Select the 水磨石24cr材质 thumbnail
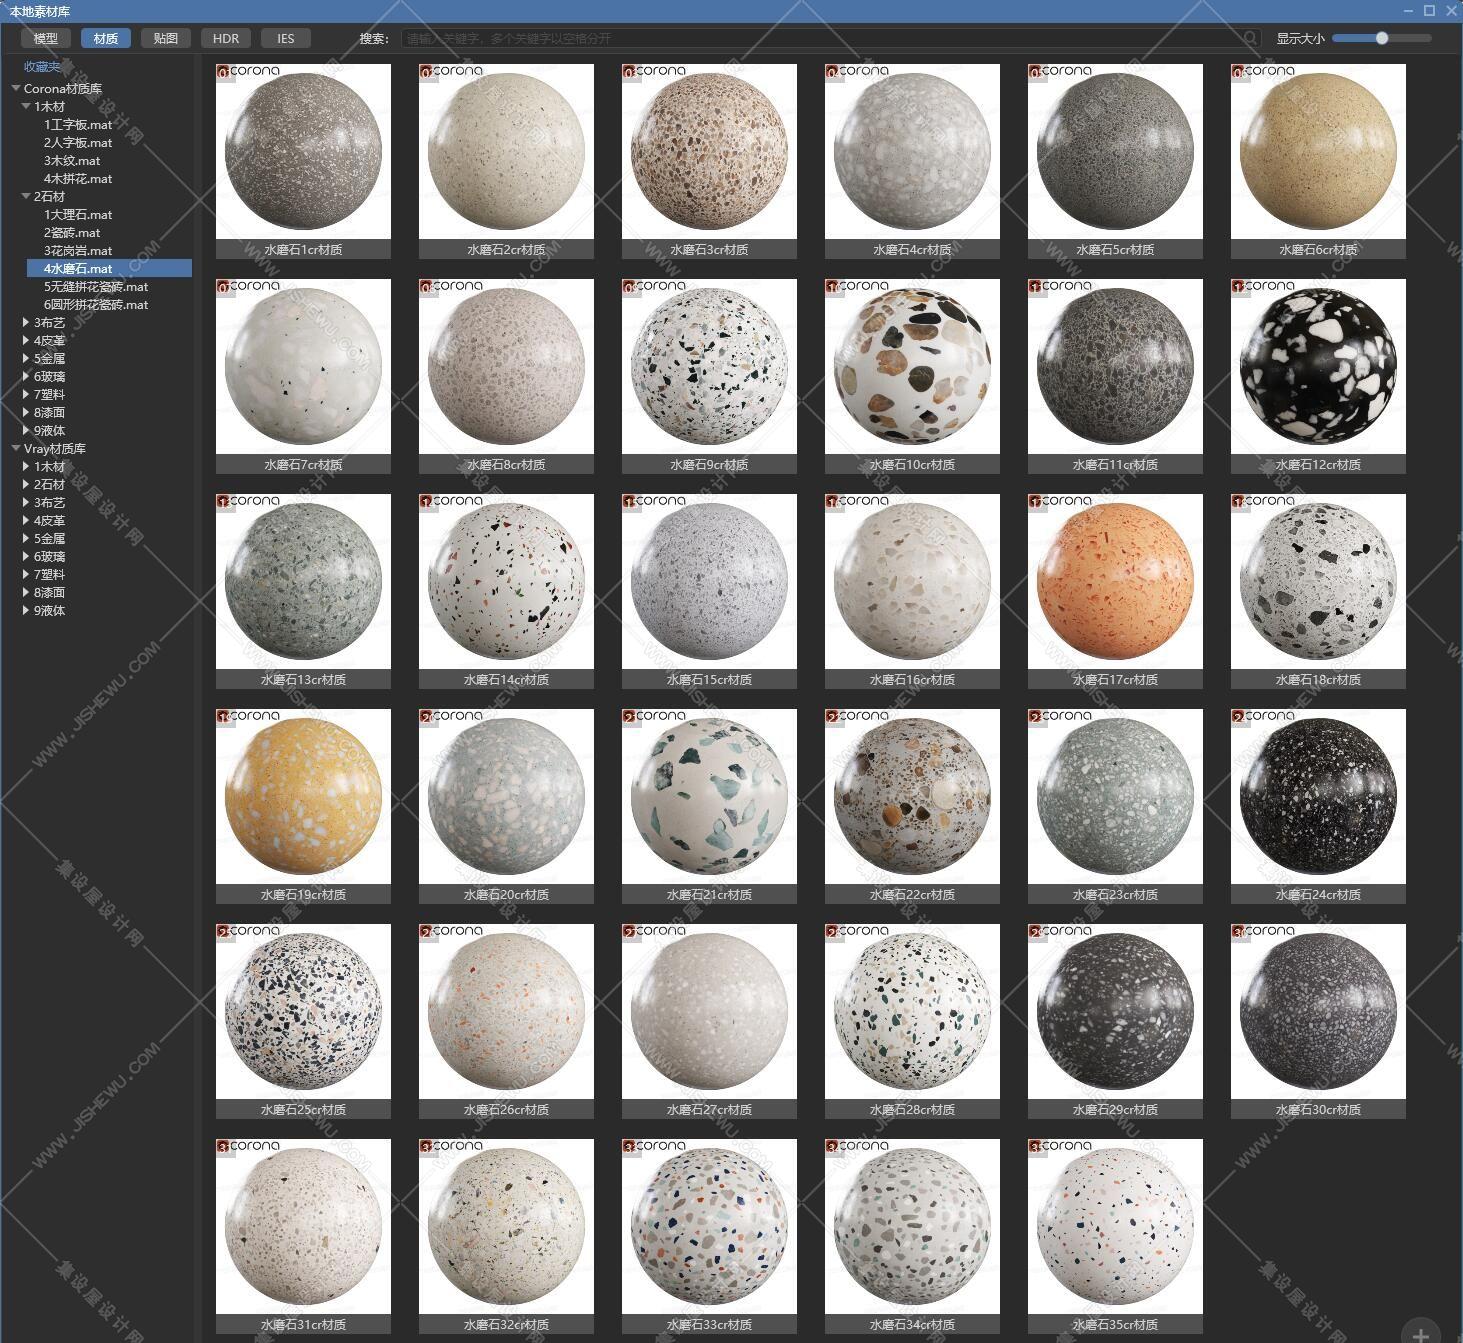1463x1343 pixels. click(x=1318, y=797)
